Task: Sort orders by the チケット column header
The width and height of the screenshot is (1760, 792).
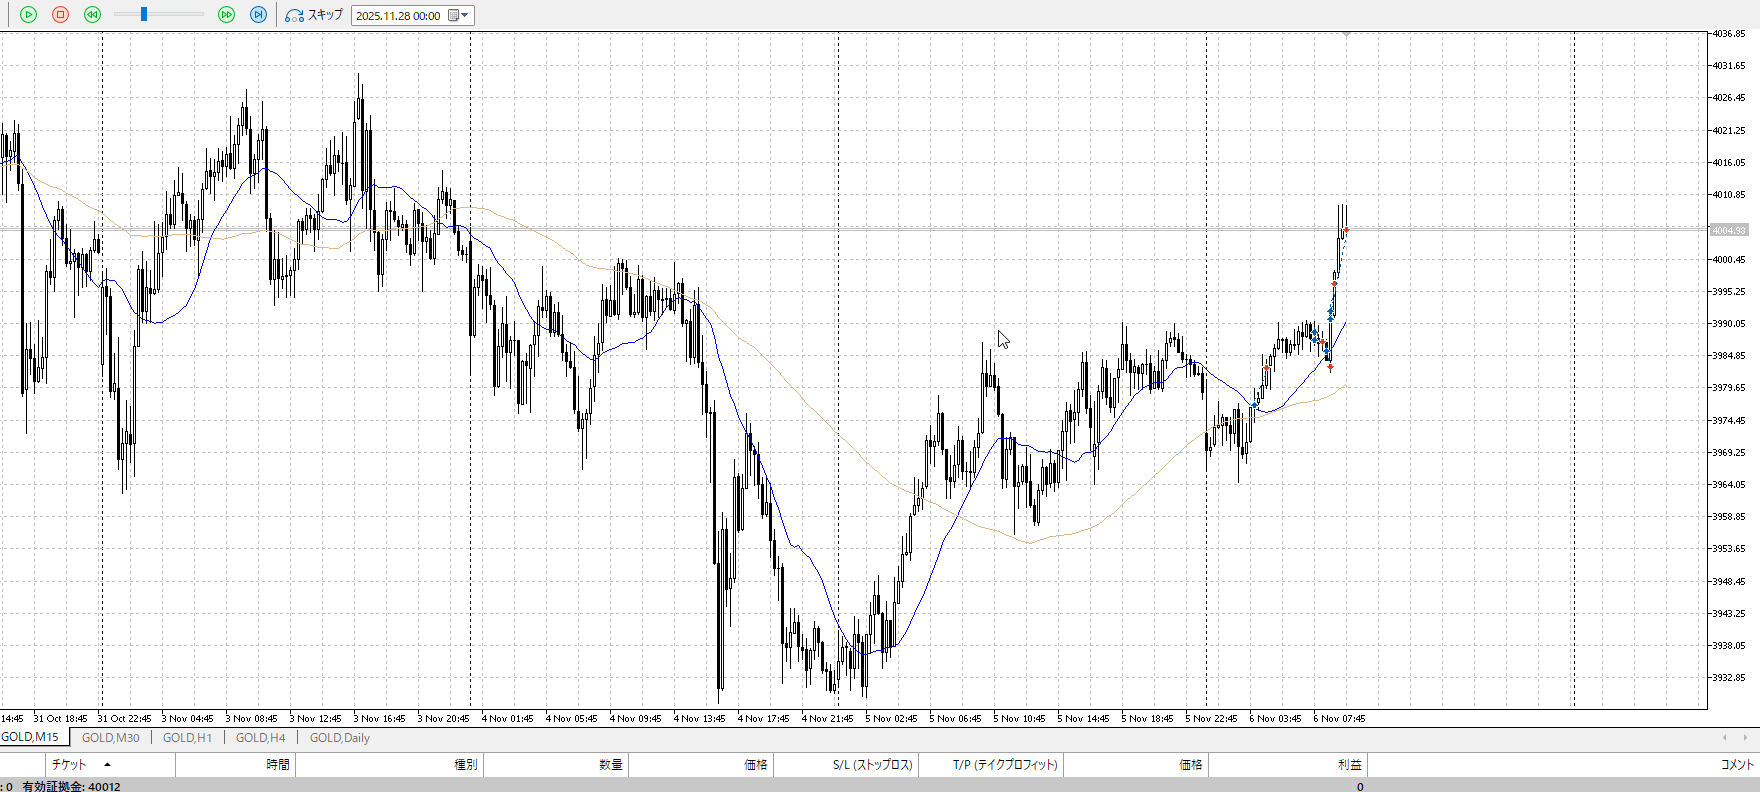Action: pyautogui.click(x=70, y=765)
